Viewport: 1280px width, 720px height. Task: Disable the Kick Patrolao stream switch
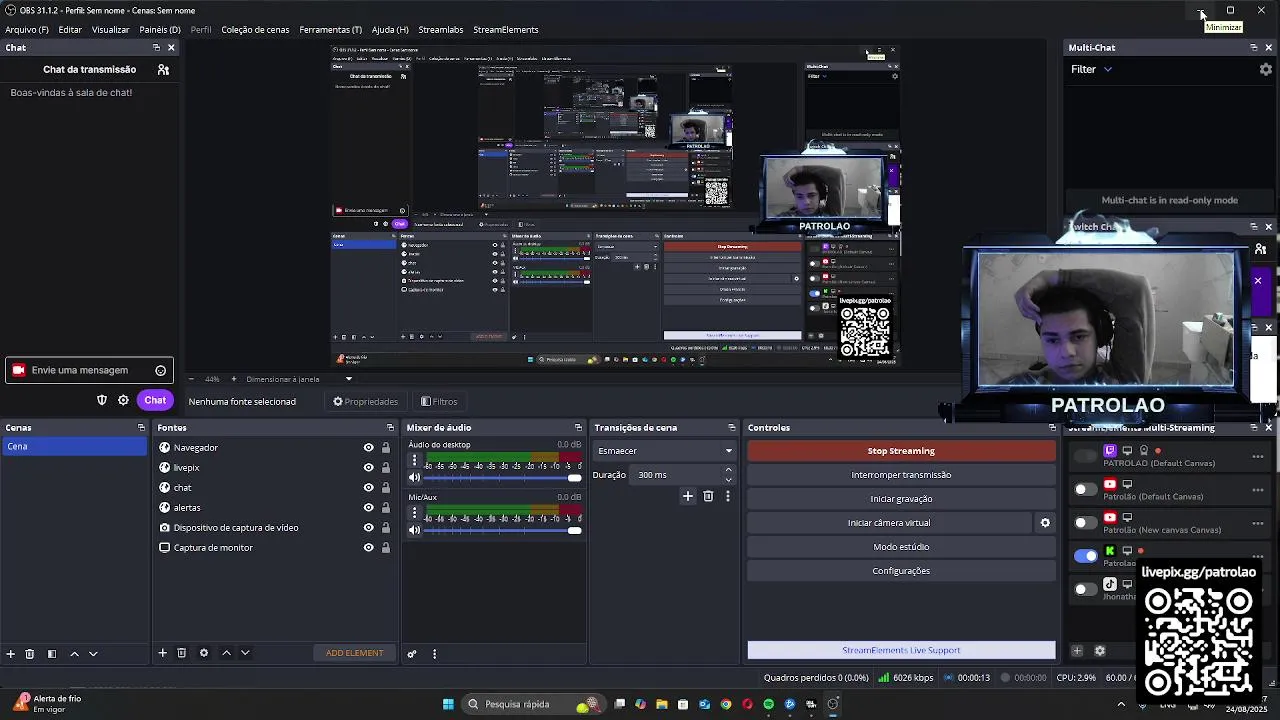point(1085,556)
